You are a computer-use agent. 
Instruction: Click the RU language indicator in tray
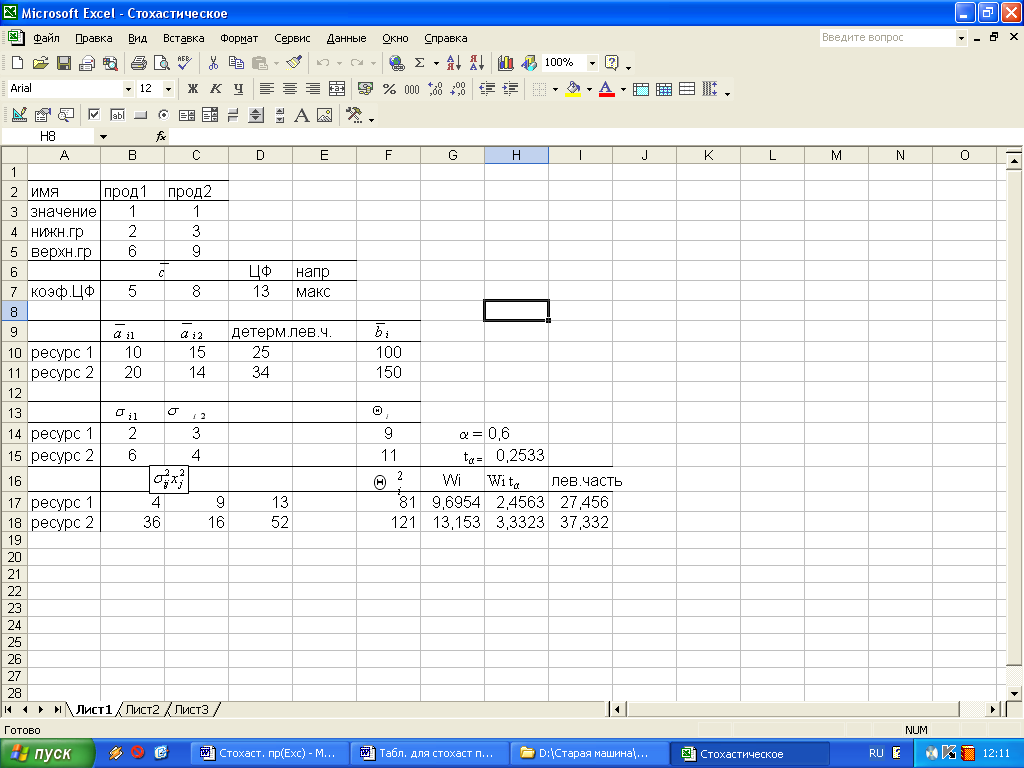[x=876, y=753]
